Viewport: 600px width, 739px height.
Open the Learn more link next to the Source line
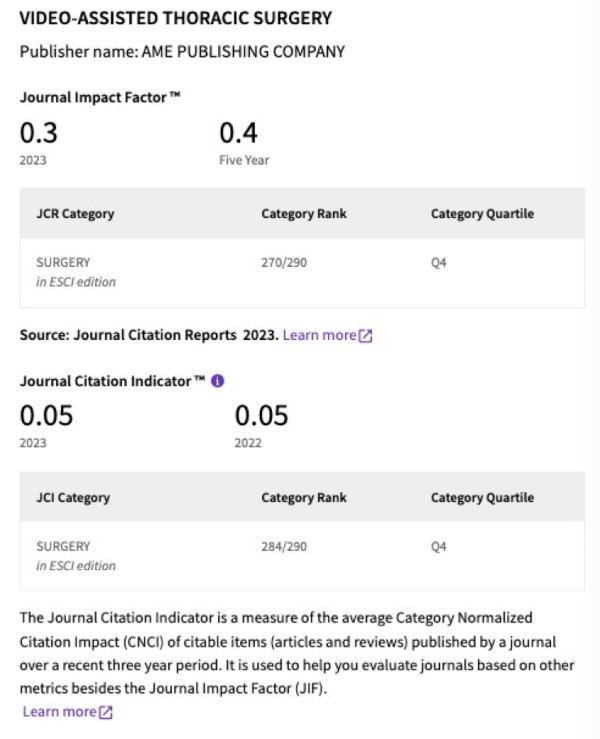[319, 335]
